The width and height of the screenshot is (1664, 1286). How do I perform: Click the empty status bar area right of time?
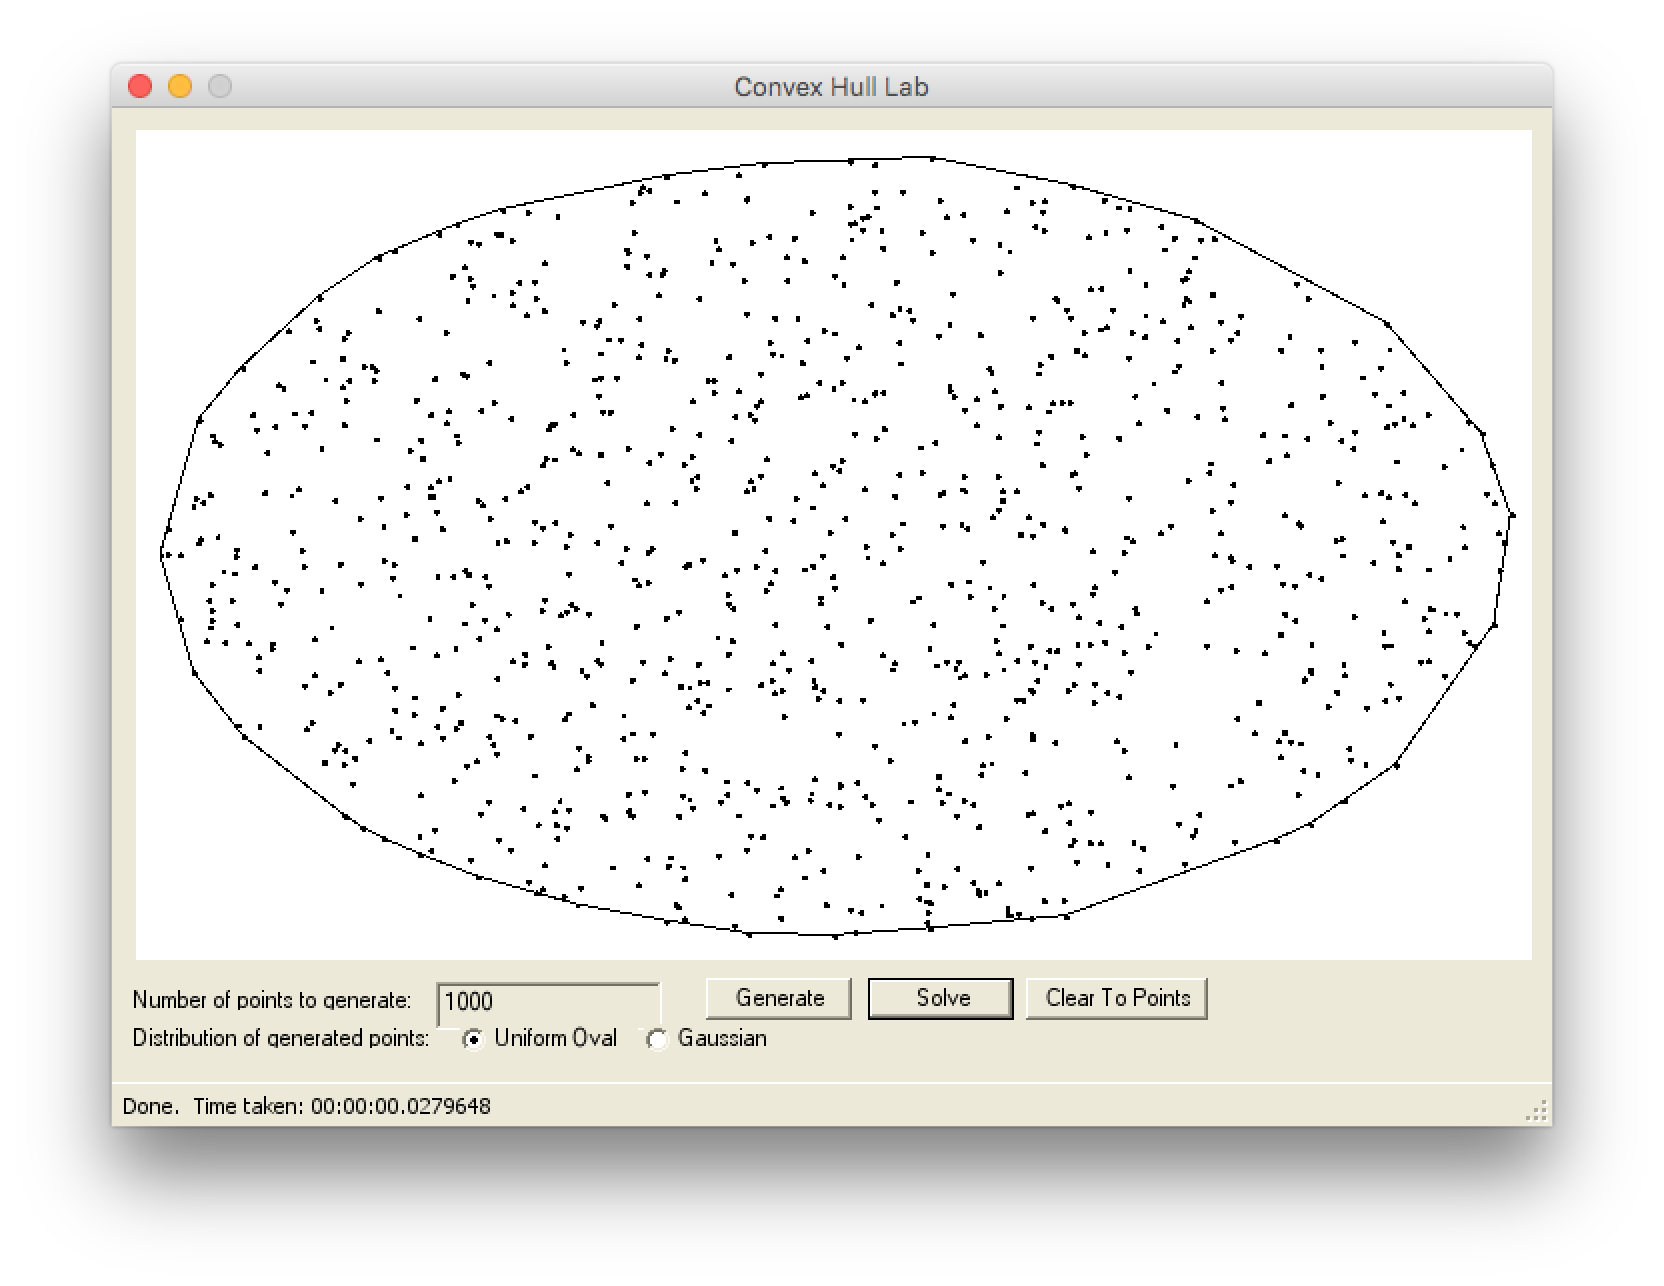click(1000, 1106)
